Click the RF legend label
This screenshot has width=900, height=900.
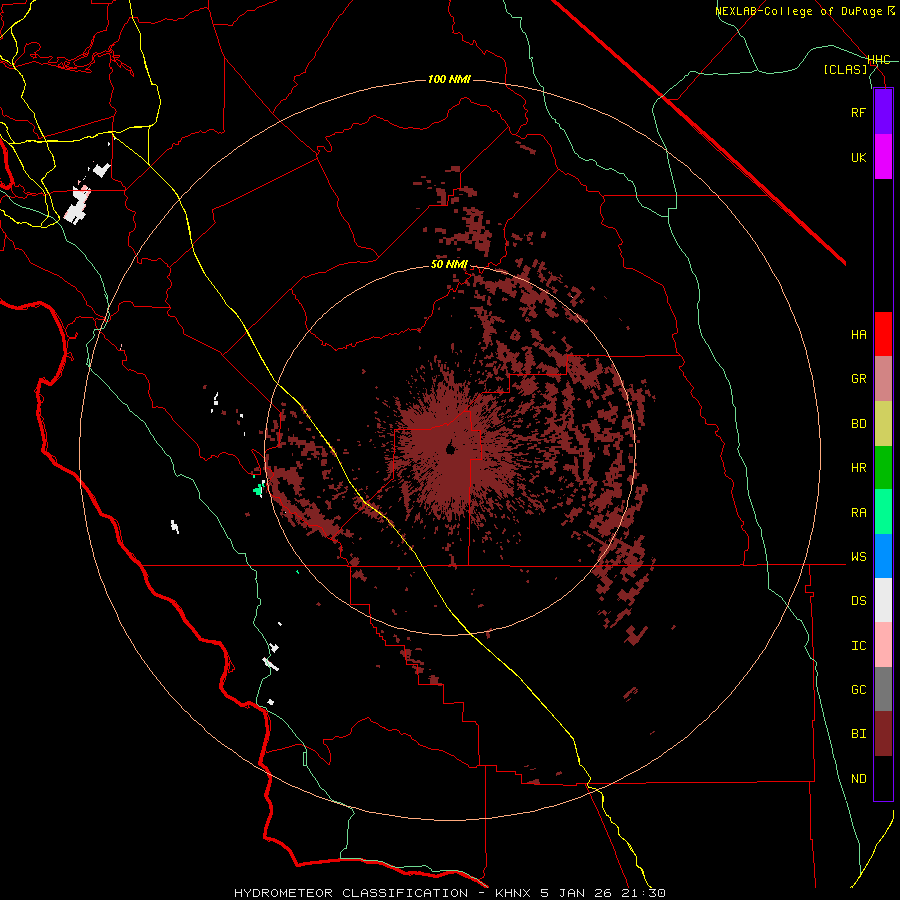pos(858,112)
